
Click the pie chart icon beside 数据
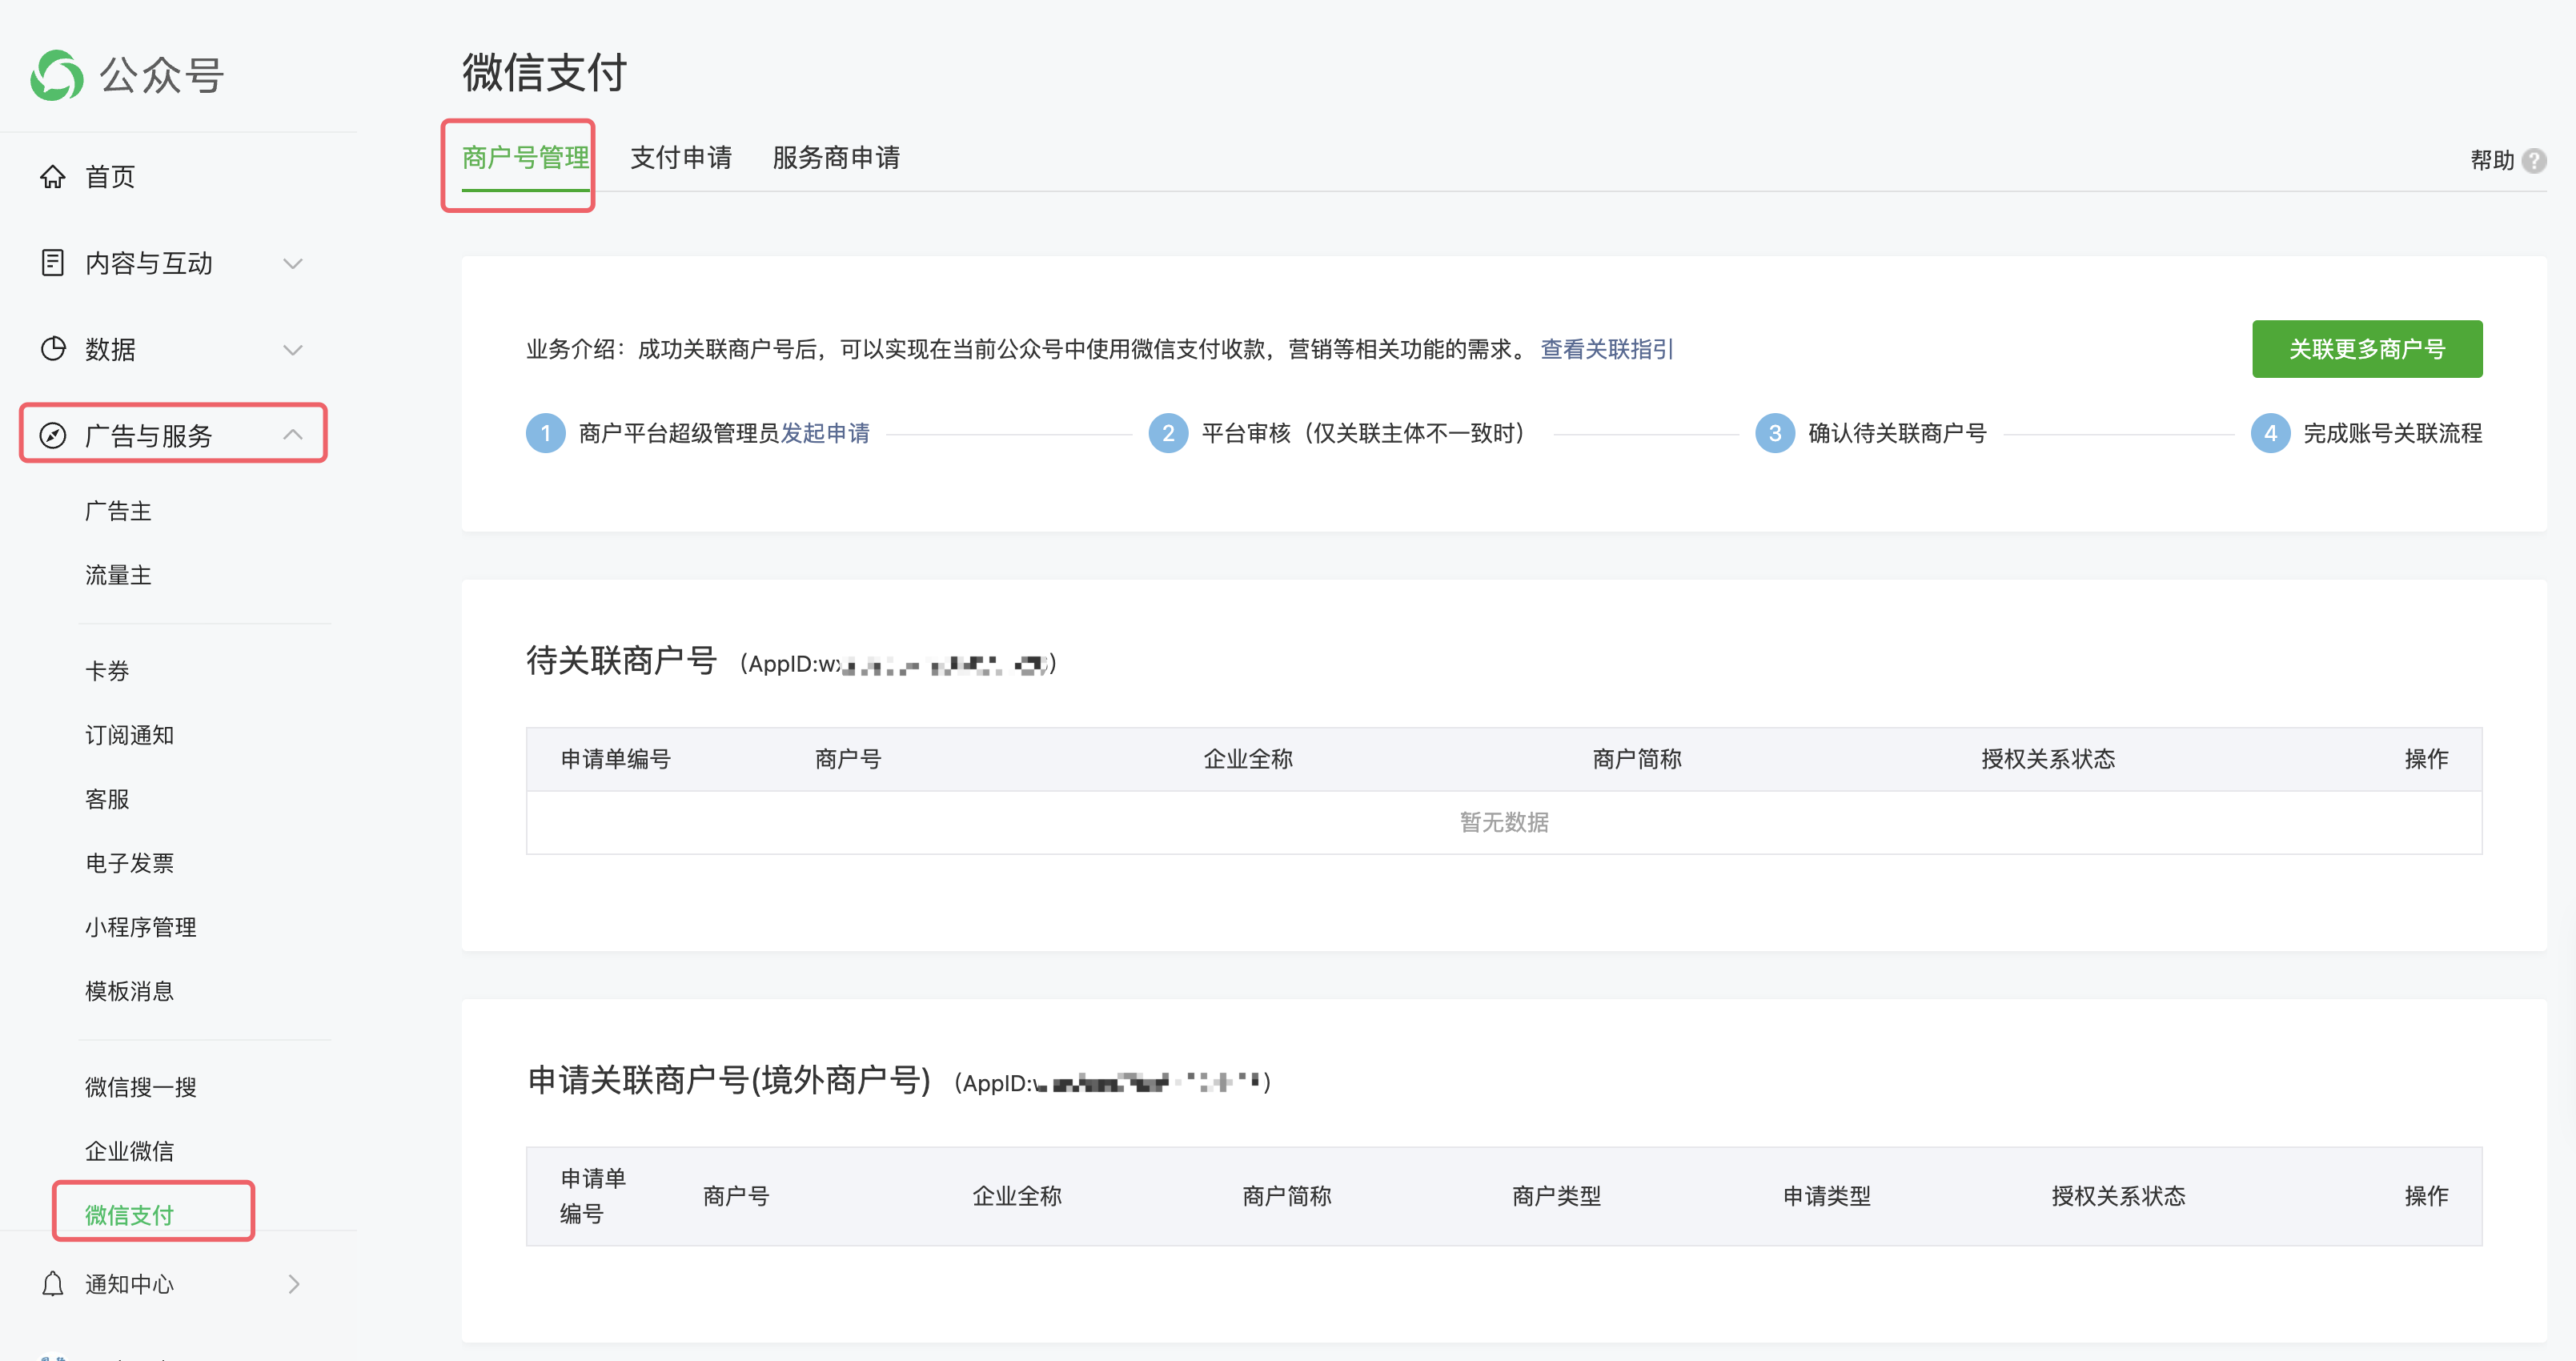[53, 349]
